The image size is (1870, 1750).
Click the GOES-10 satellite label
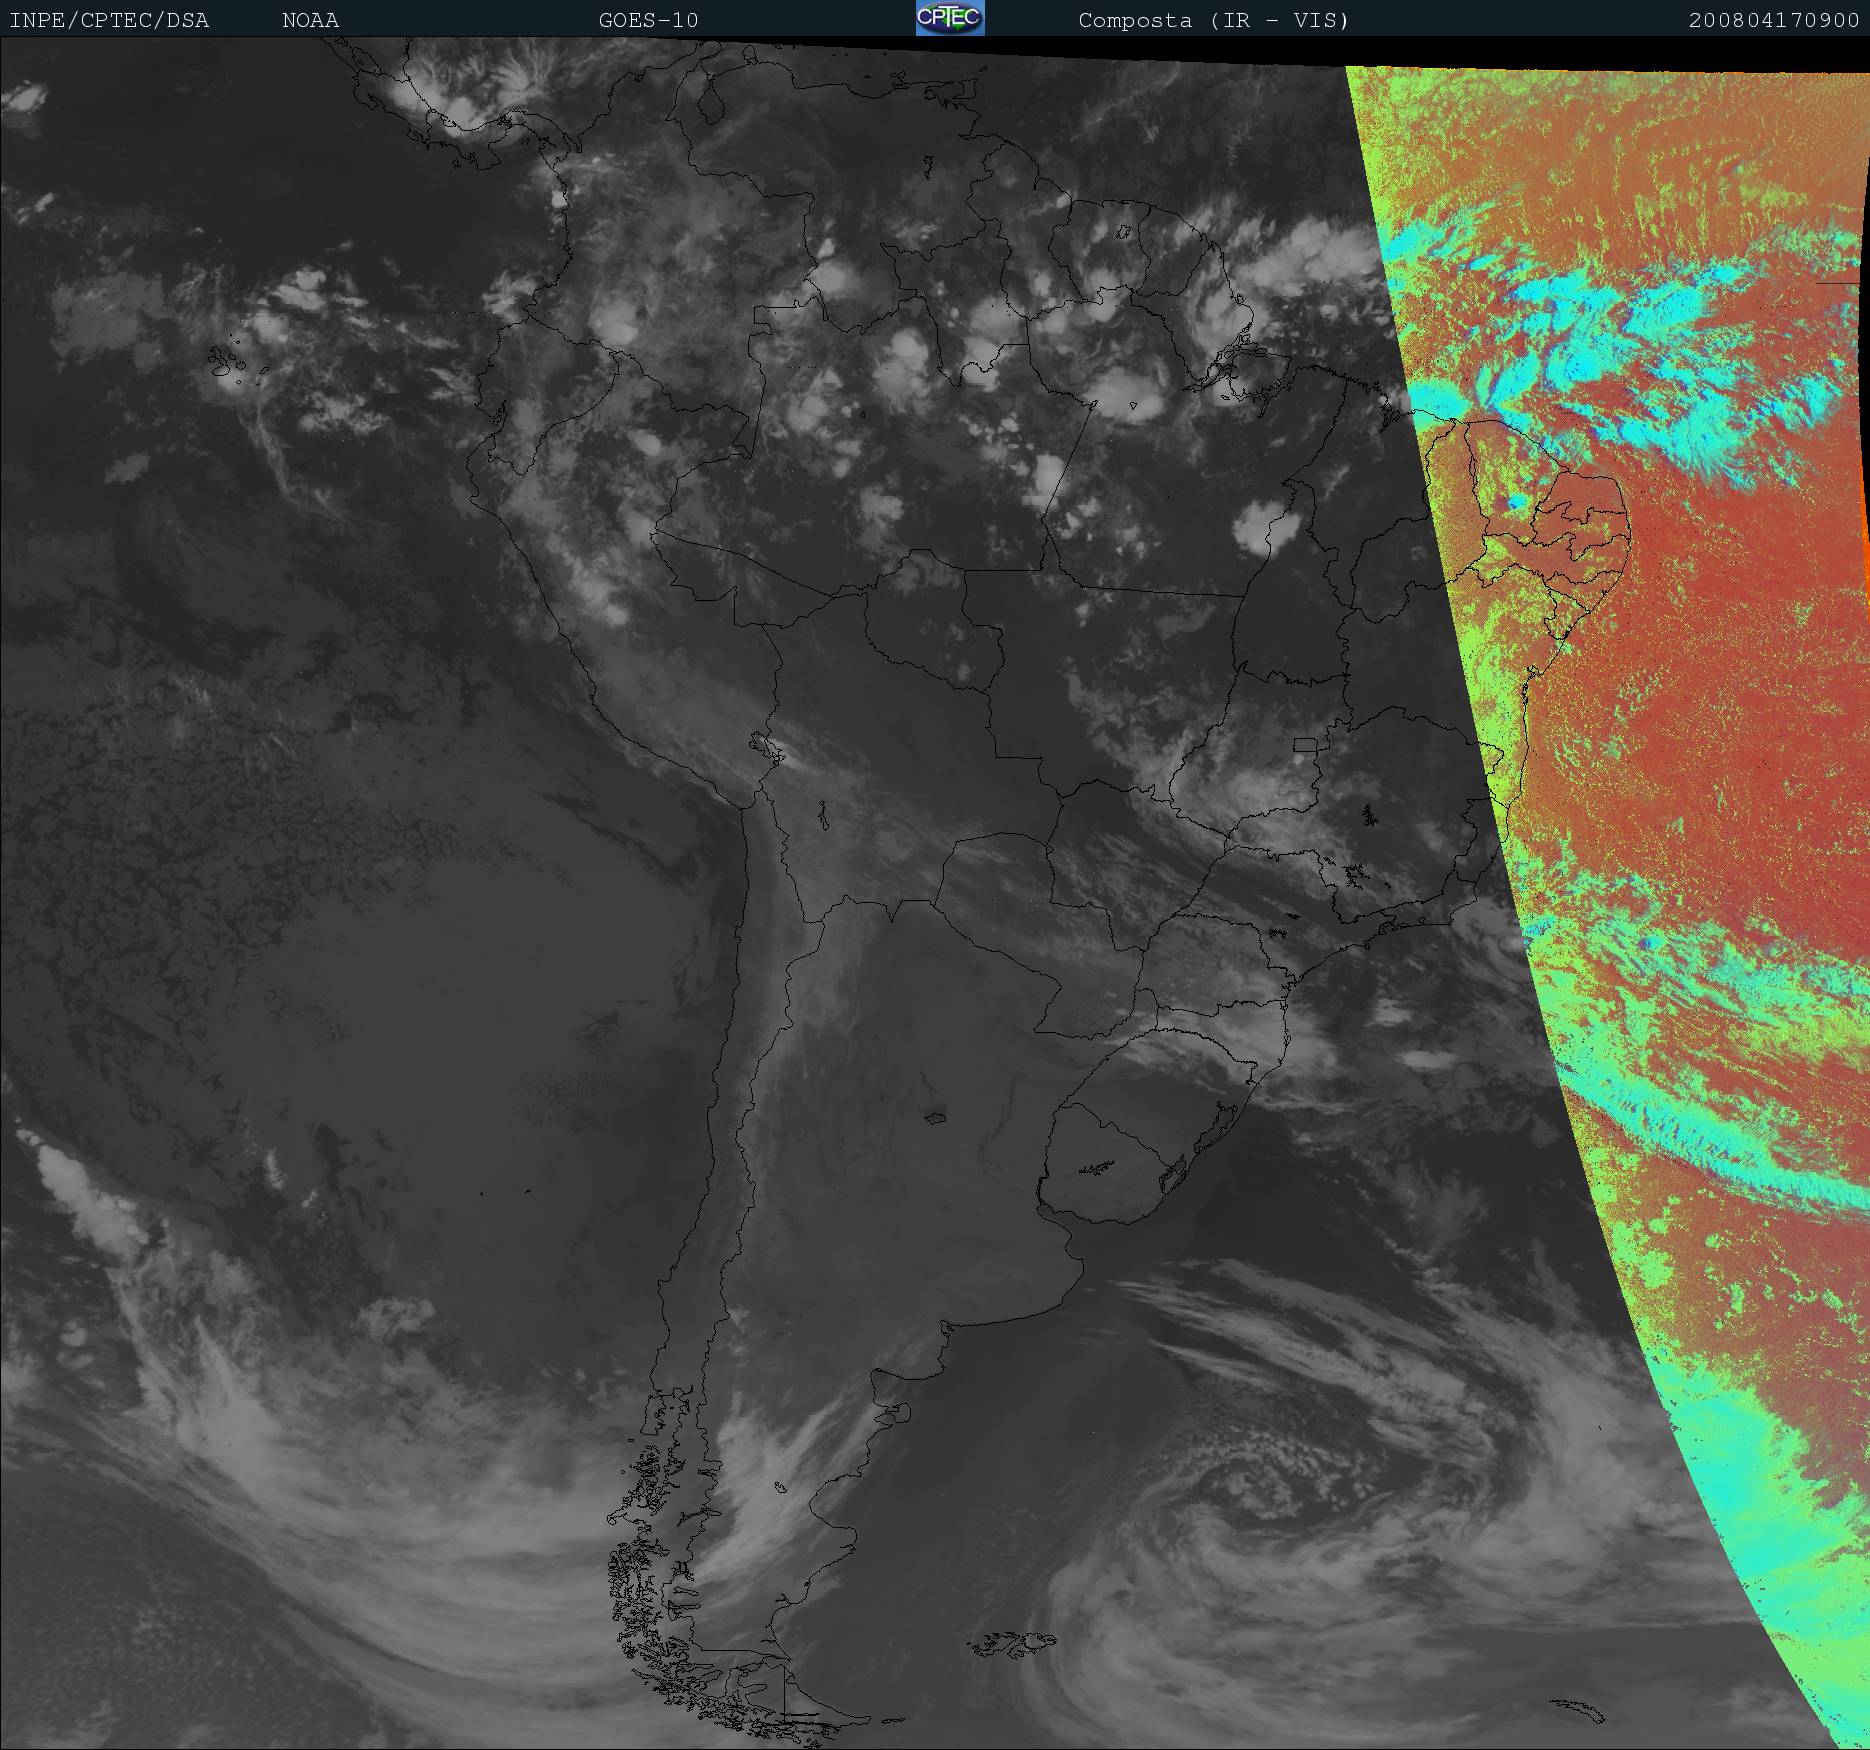click(648, 21)
